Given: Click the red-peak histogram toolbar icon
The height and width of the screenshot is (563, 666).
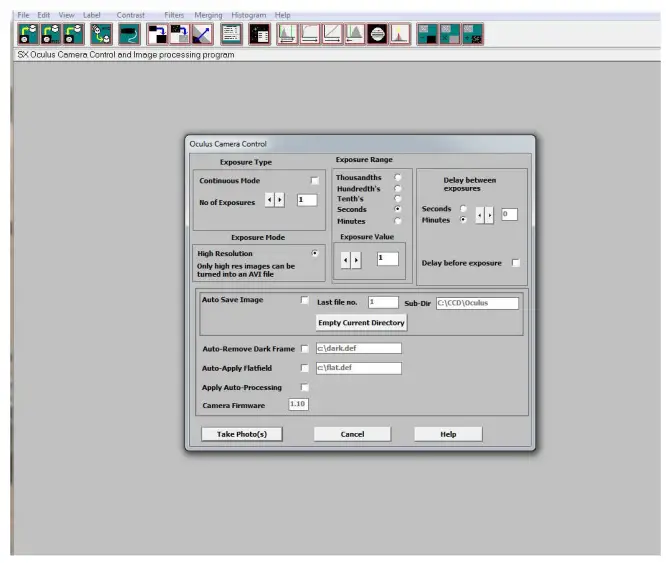Looking at the screenshot, I should coord(400,35).
